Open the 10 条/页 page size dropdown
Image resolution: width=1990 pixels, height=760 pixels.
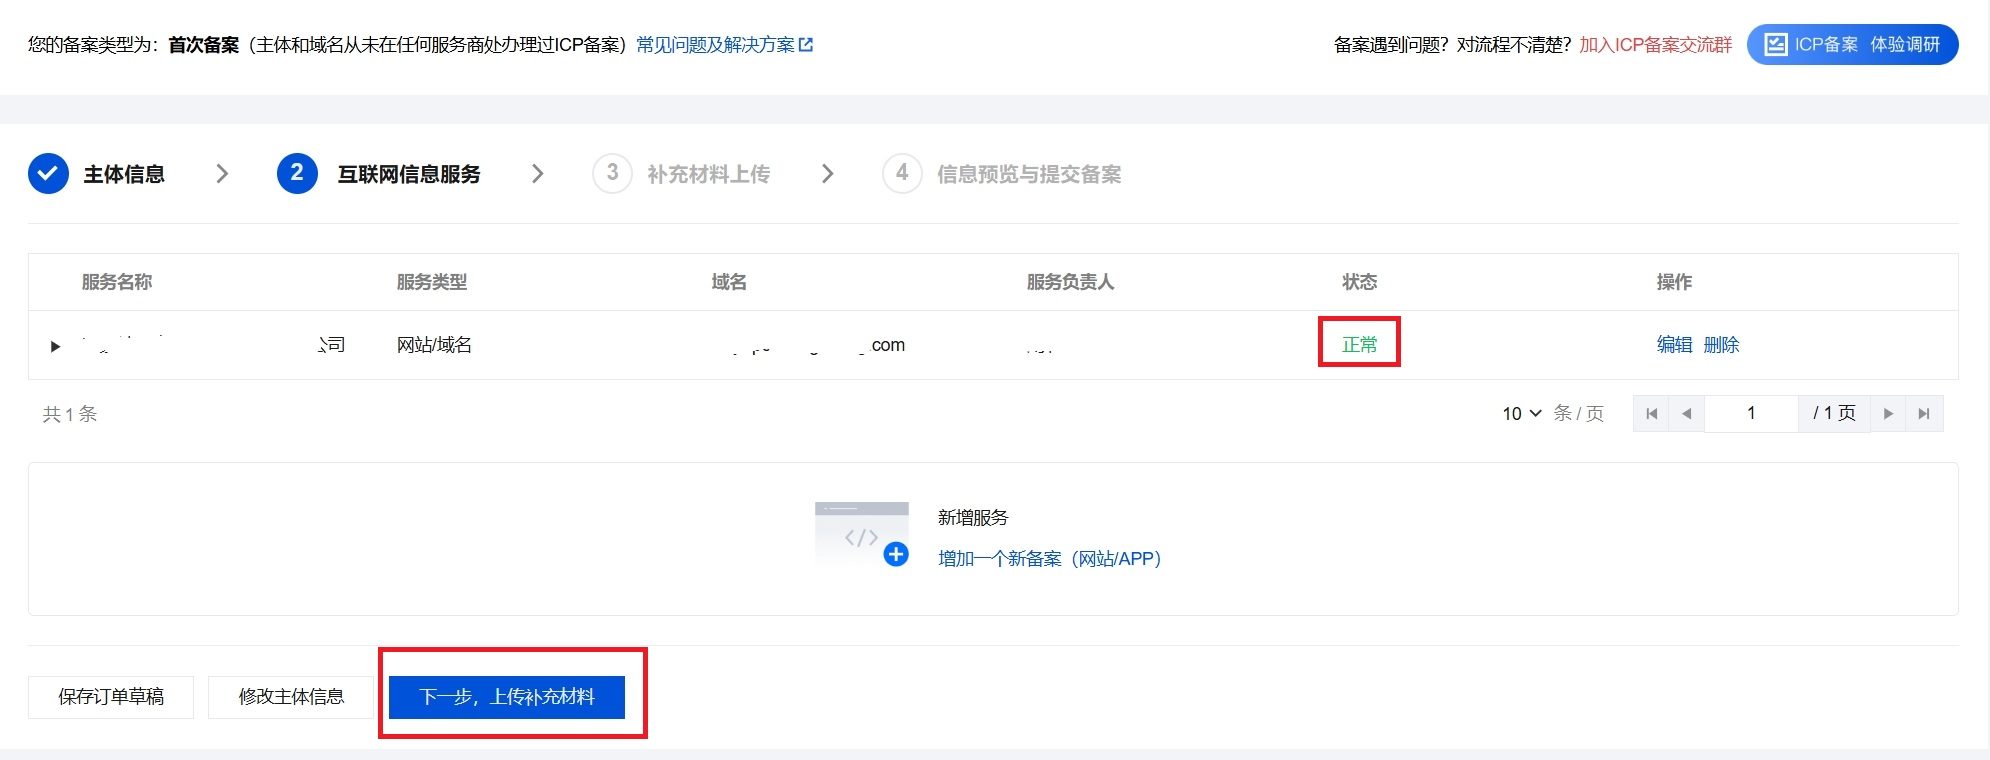click(1522, 414)
